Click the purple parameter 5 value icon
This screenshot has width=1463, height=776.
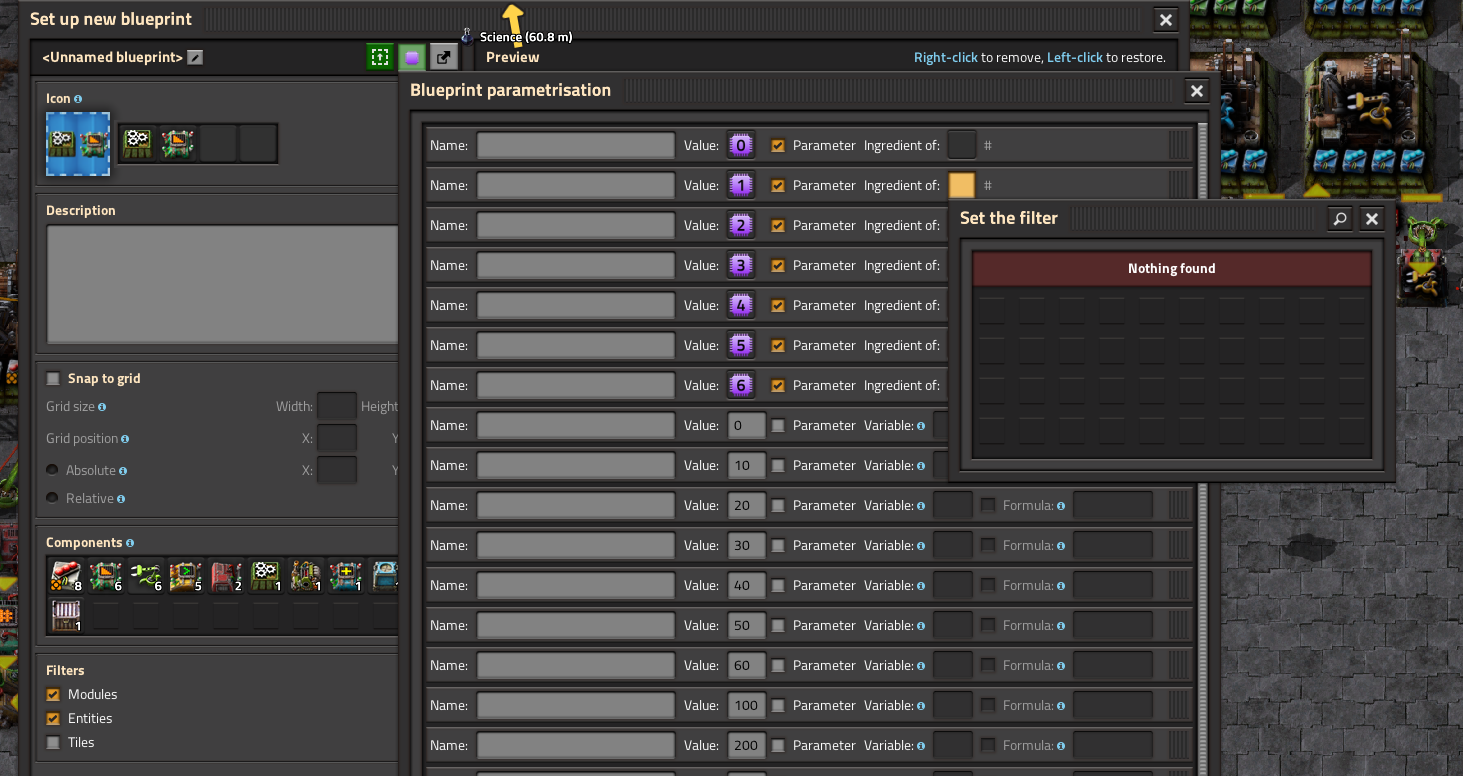741,345
